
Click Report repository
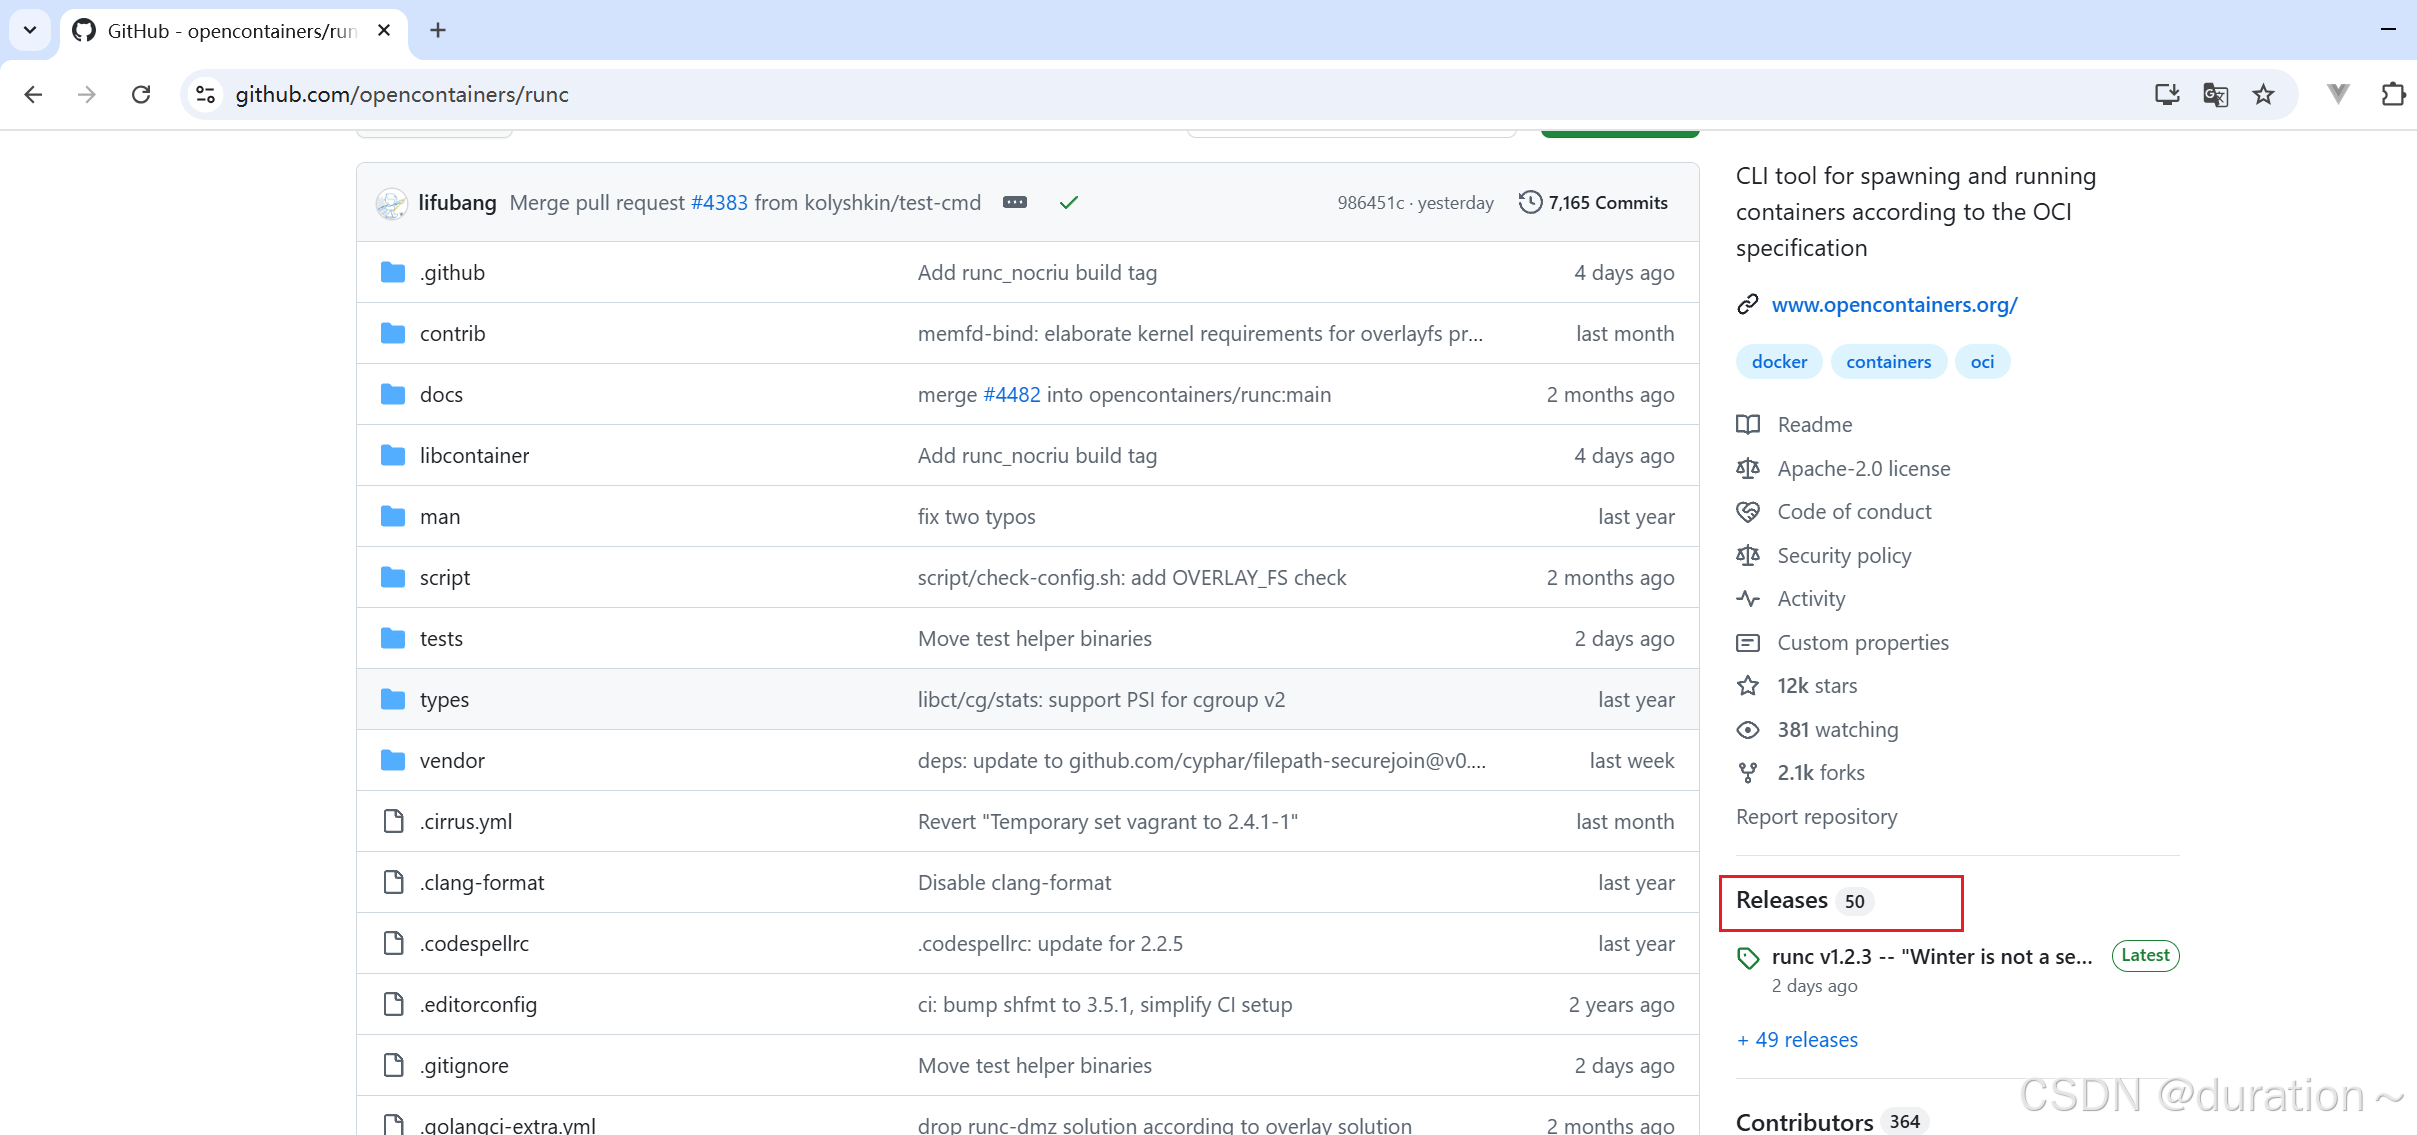point(1816,816)
